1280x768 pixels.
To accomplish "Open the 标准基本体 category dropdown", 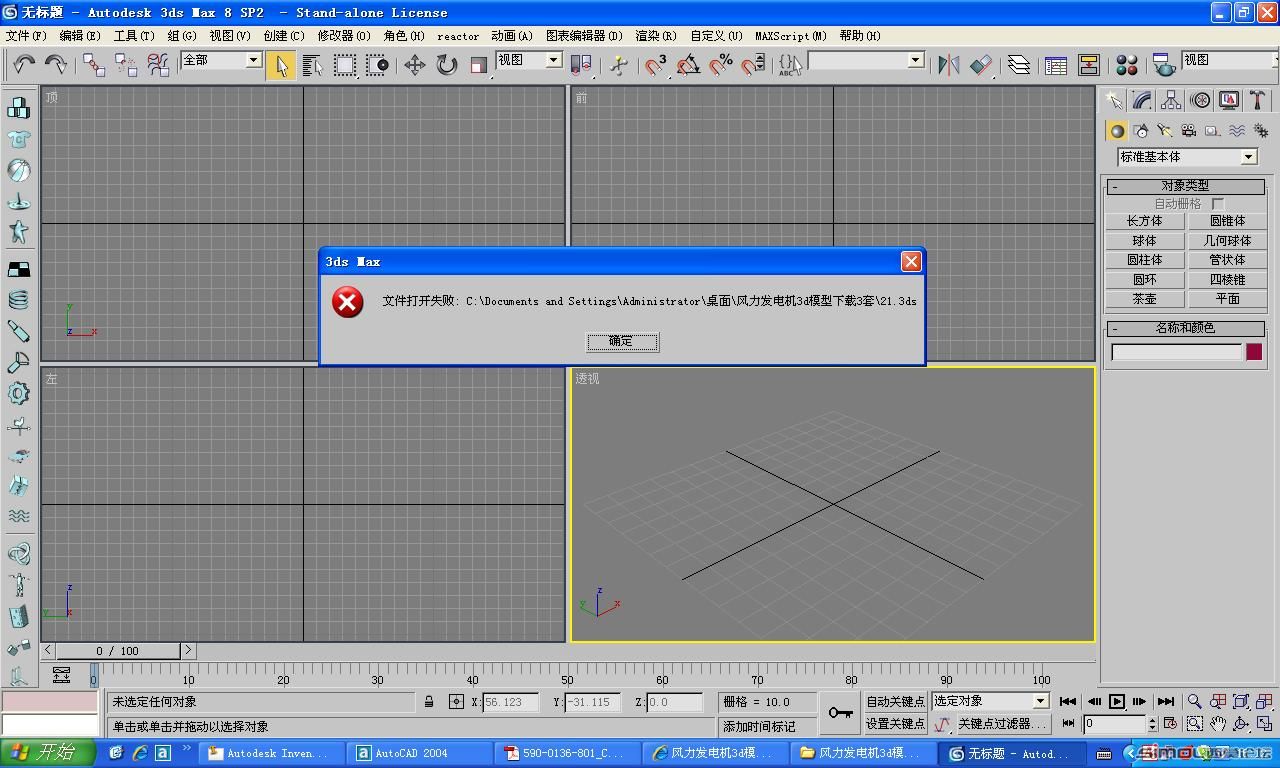I will click(1187, 157).
